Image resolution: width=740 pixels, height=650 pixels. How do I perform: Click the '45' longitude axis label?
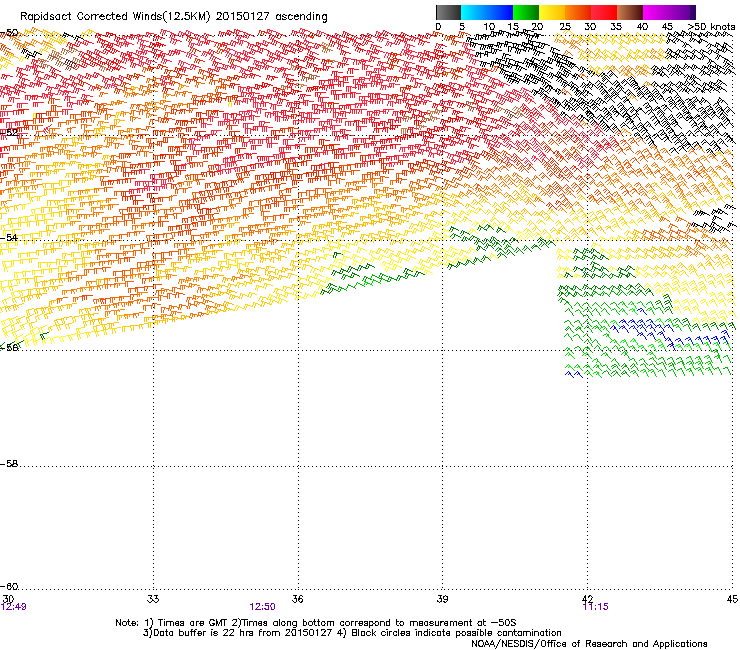pos(732,599)
